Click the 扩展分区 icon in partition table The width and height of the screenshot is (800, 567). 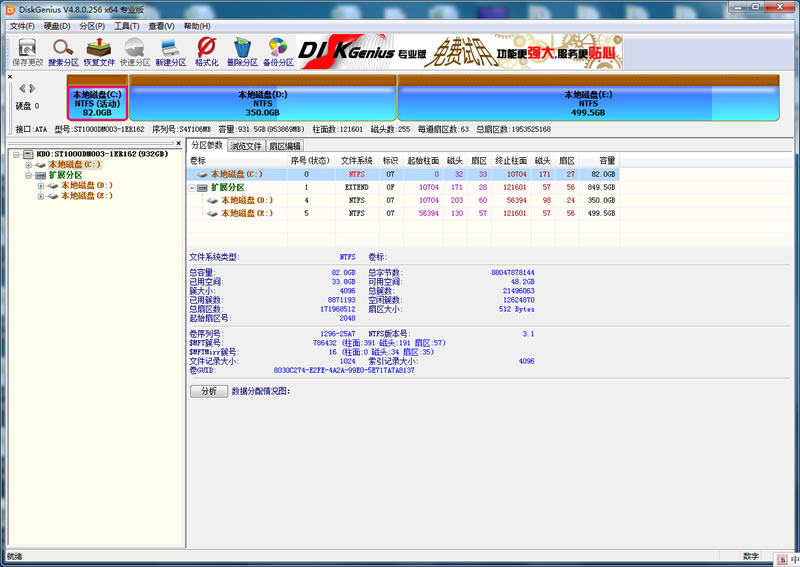tap(203, 188)
